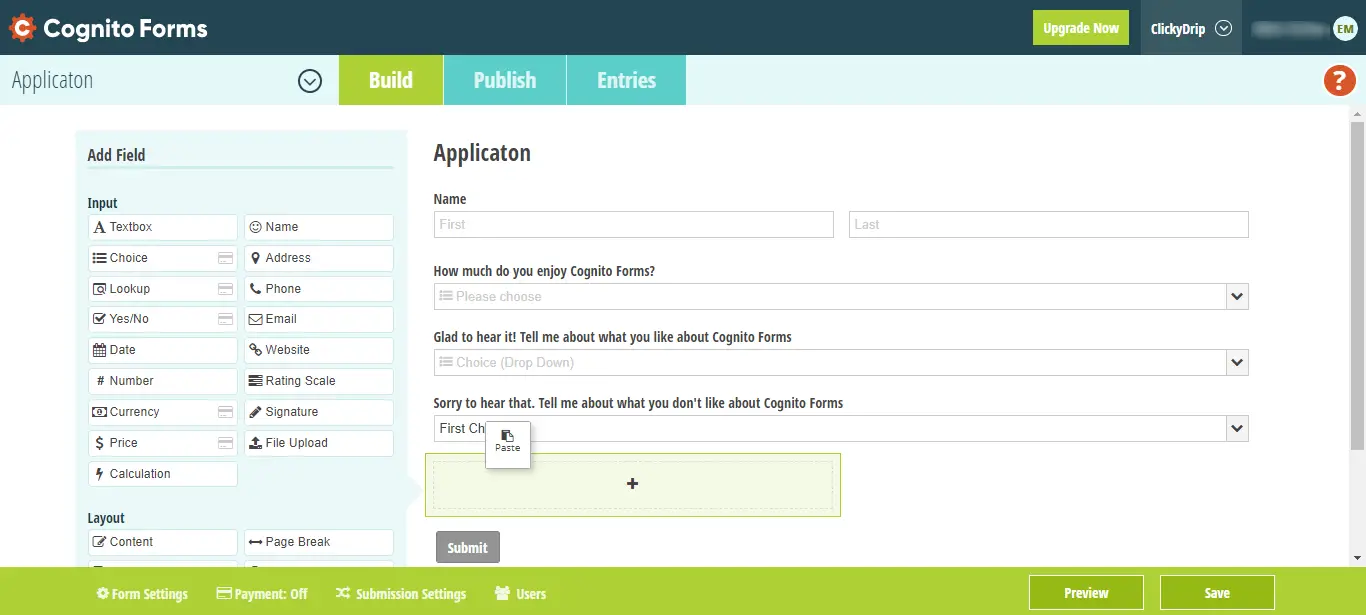The image size is (1366, 615).
Task: Click the Upgrade Now button
Action: coord(1081,28)
